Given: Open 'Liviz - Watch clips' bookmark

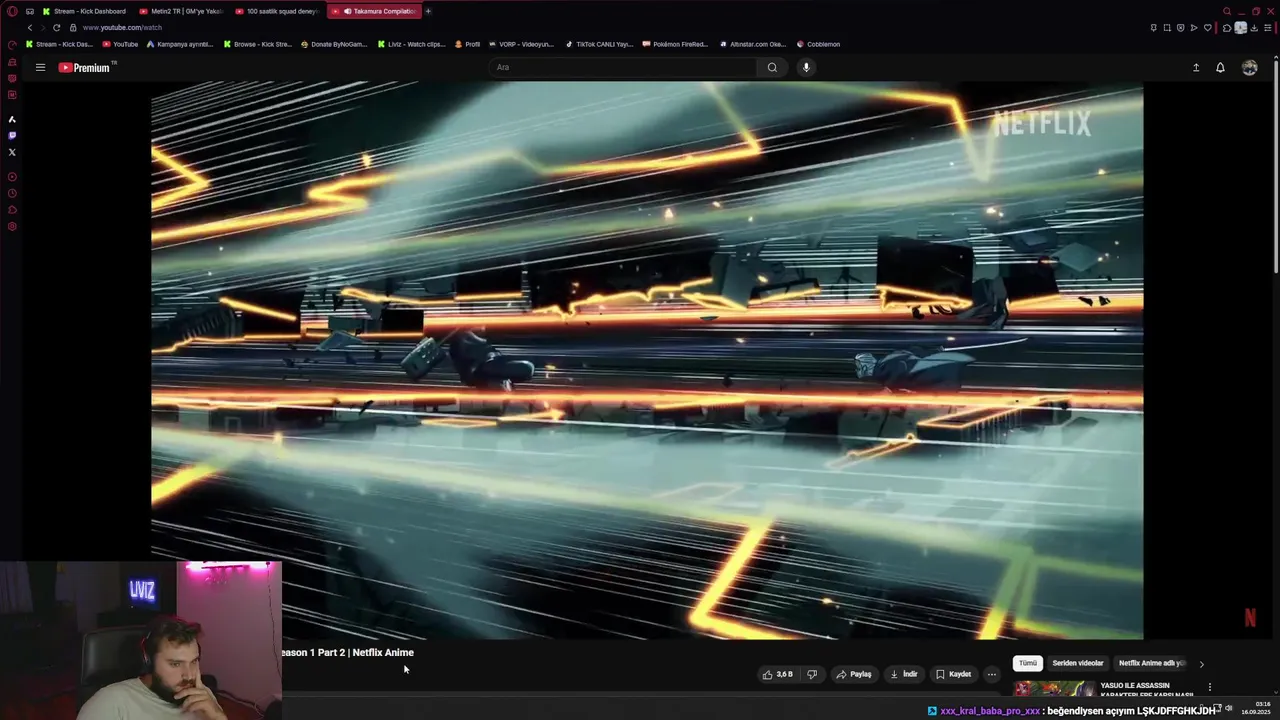Looking at the screenshot, I should pyautogui.click(x=411, y=44).
